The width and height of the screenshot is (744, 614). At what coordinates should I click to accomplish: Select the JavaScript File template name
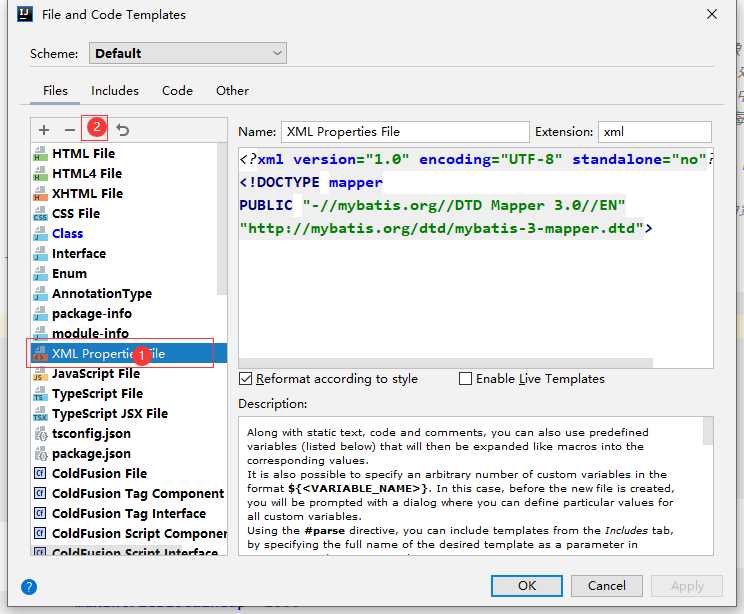coord(96,373)
